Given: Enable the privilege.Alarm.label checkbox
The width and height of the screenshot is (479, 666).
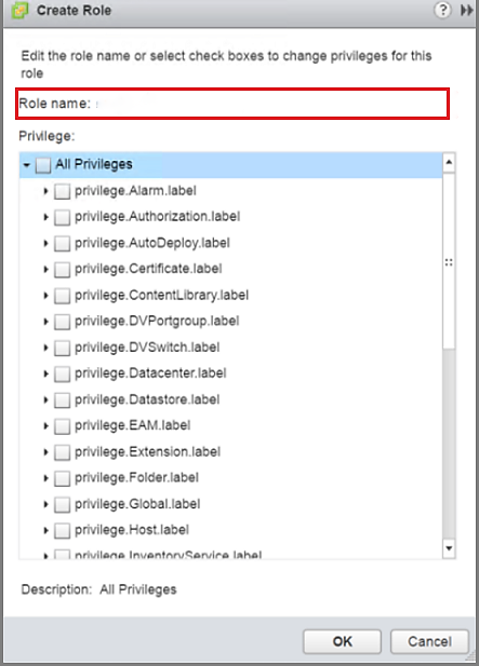Looking at the screenshot, I should click(62, 191).
